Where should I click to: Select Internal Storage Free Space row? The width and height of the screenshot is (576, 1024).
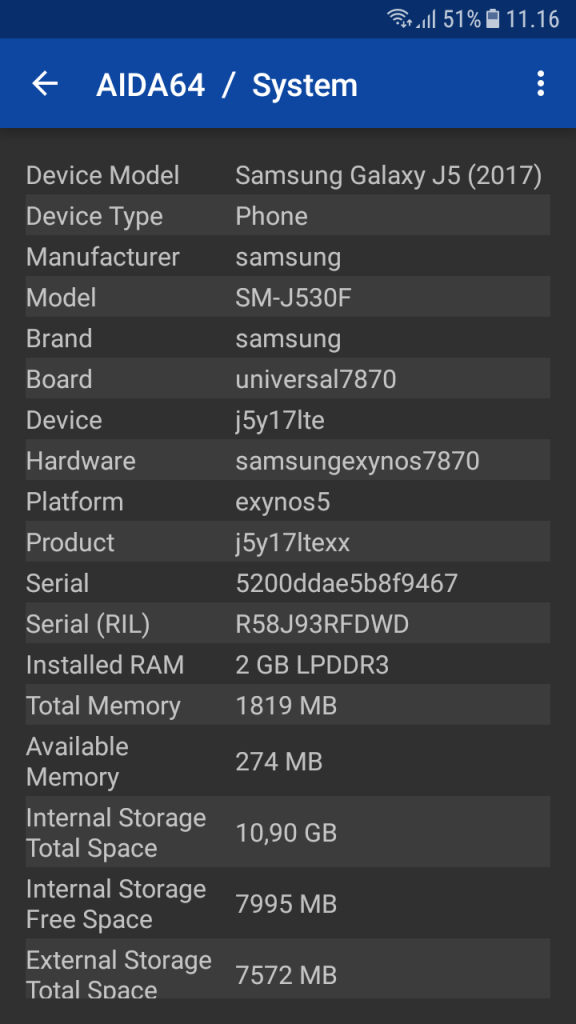[x=287, y=903]
